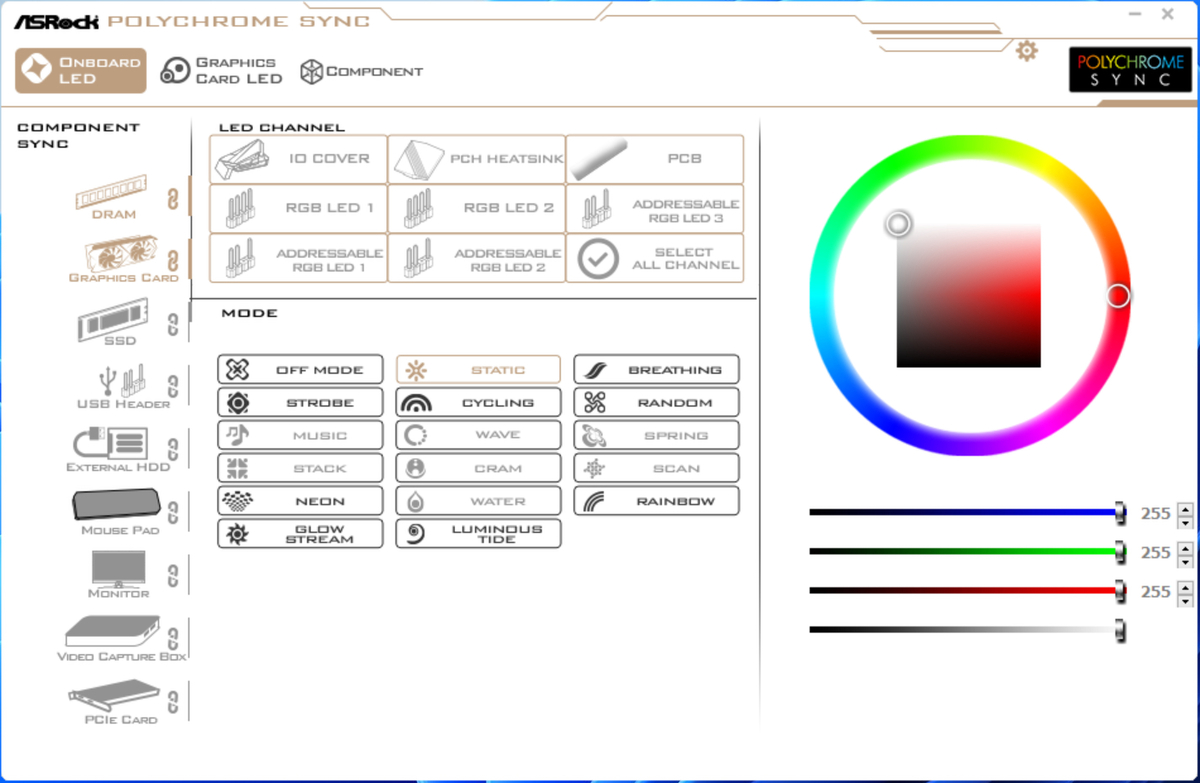Select the Mouse Pad component icon
Image resolution: width=1200 pixels, height=783 pixels.
click(117, 512)
